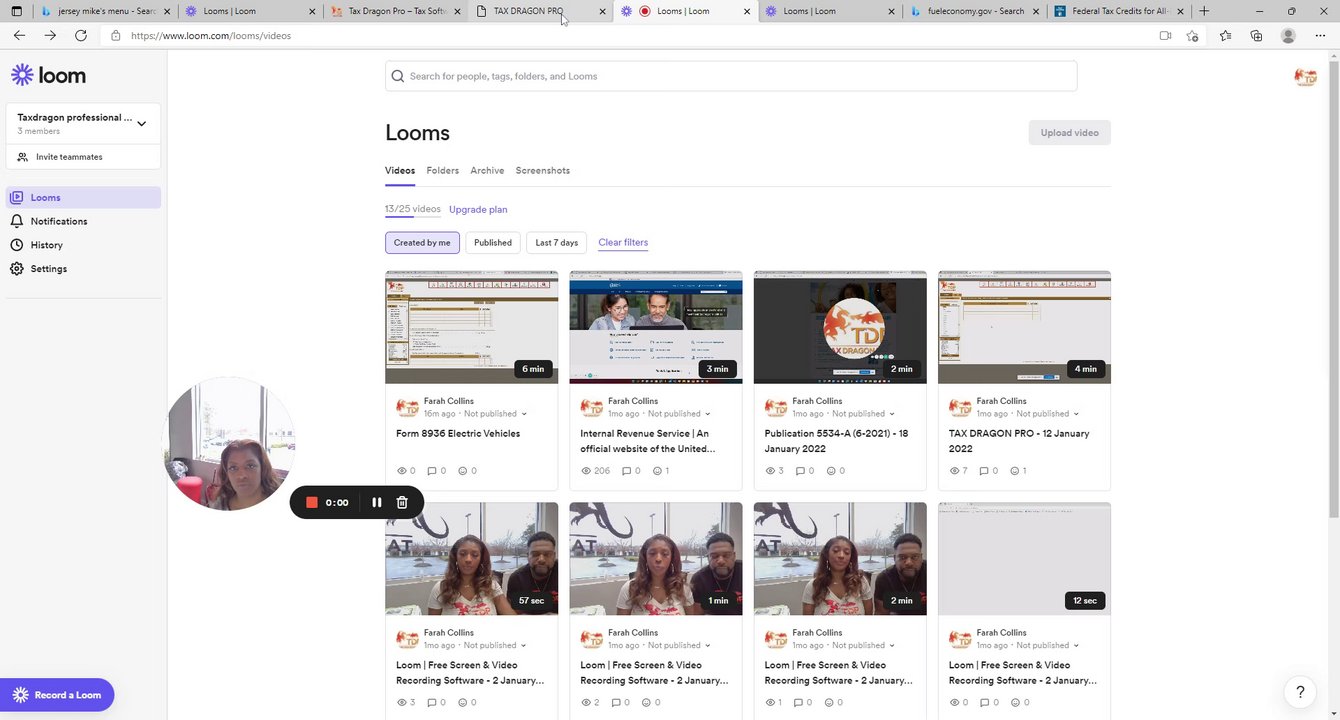Click the views eye icon on Form 8936 card
This screenshot has height=720, width=1340.
pyautogui.click(x=402, y=471)
